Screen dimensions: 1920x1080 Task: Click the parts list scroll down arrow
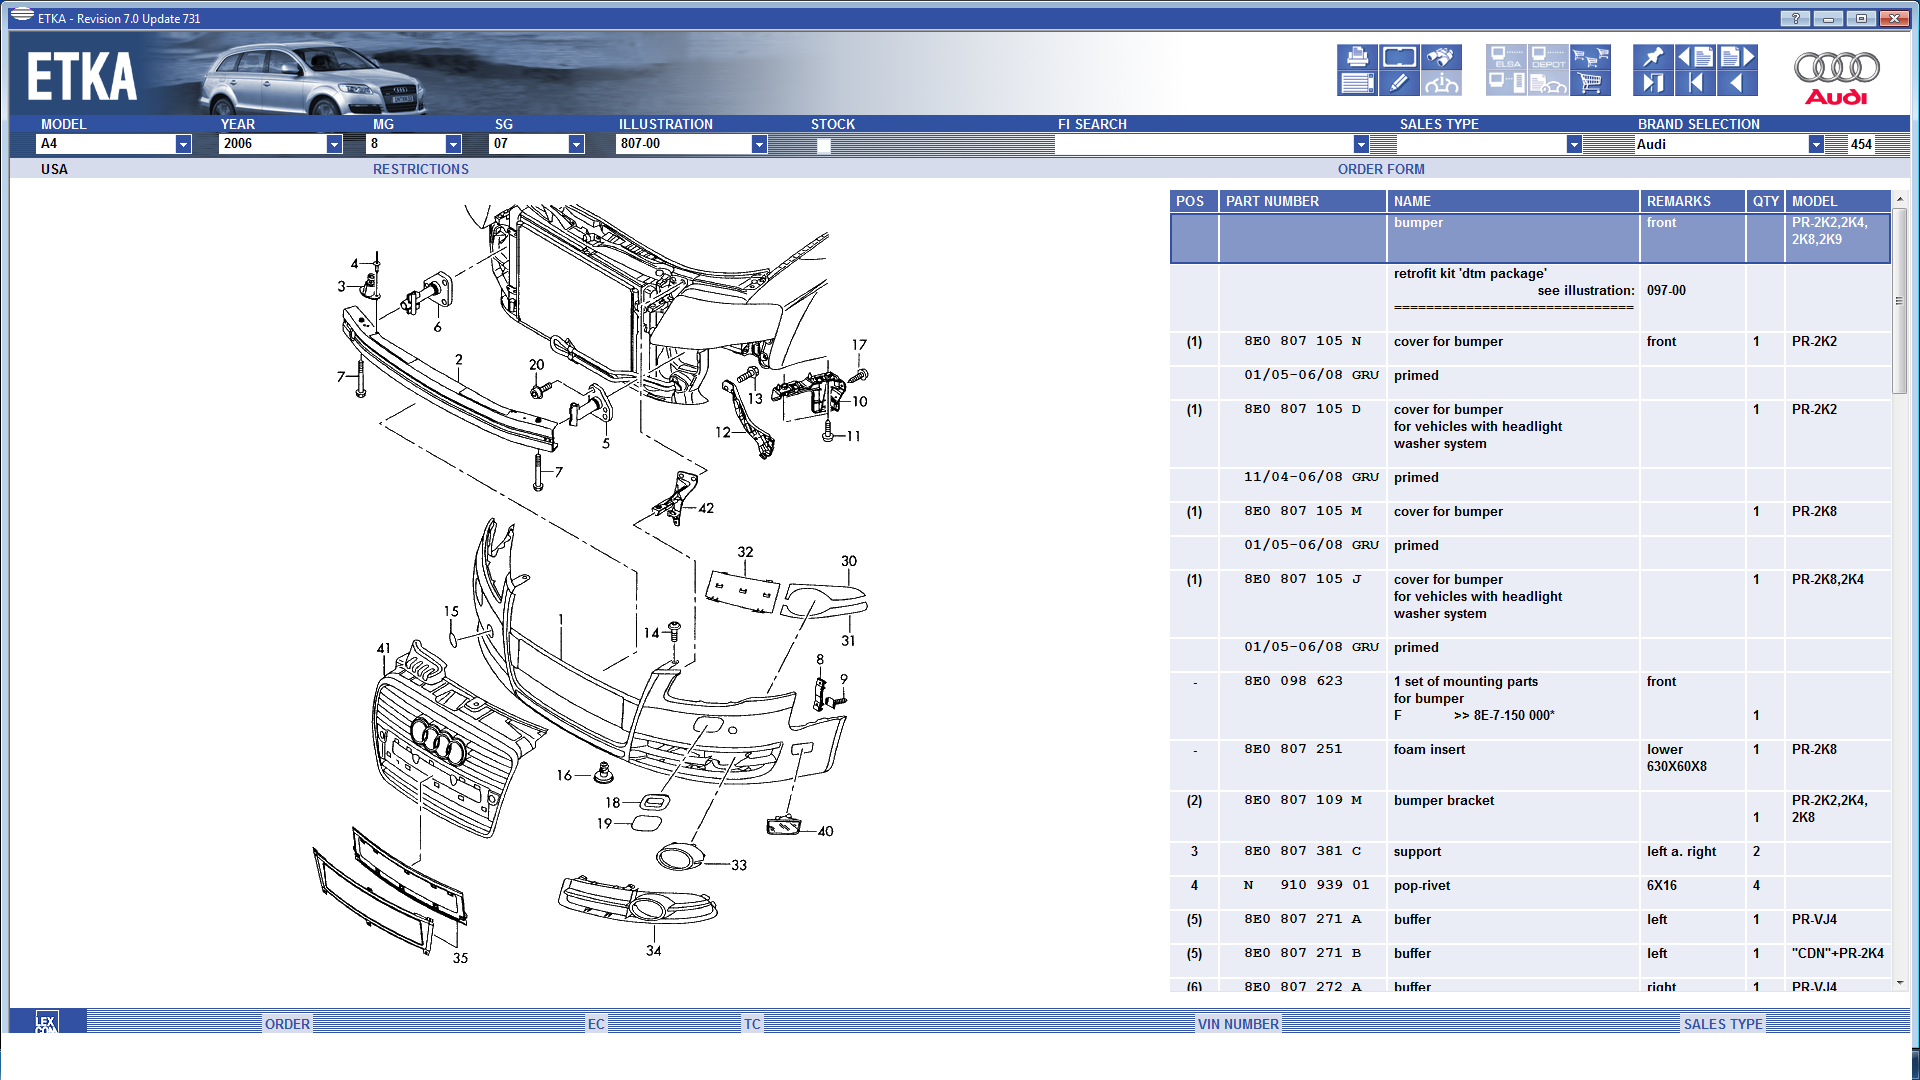1900,983
